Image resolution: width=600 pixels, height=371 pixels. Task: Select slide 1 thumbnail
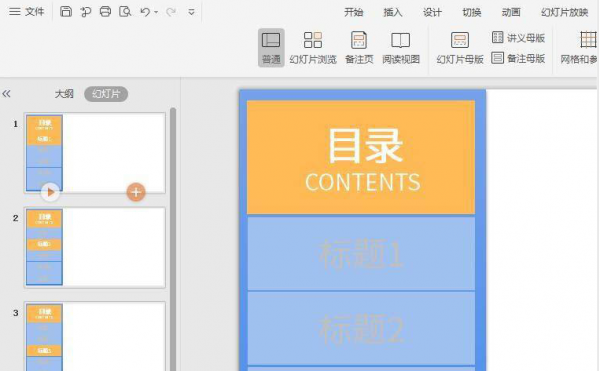click(x=95, y=153)
